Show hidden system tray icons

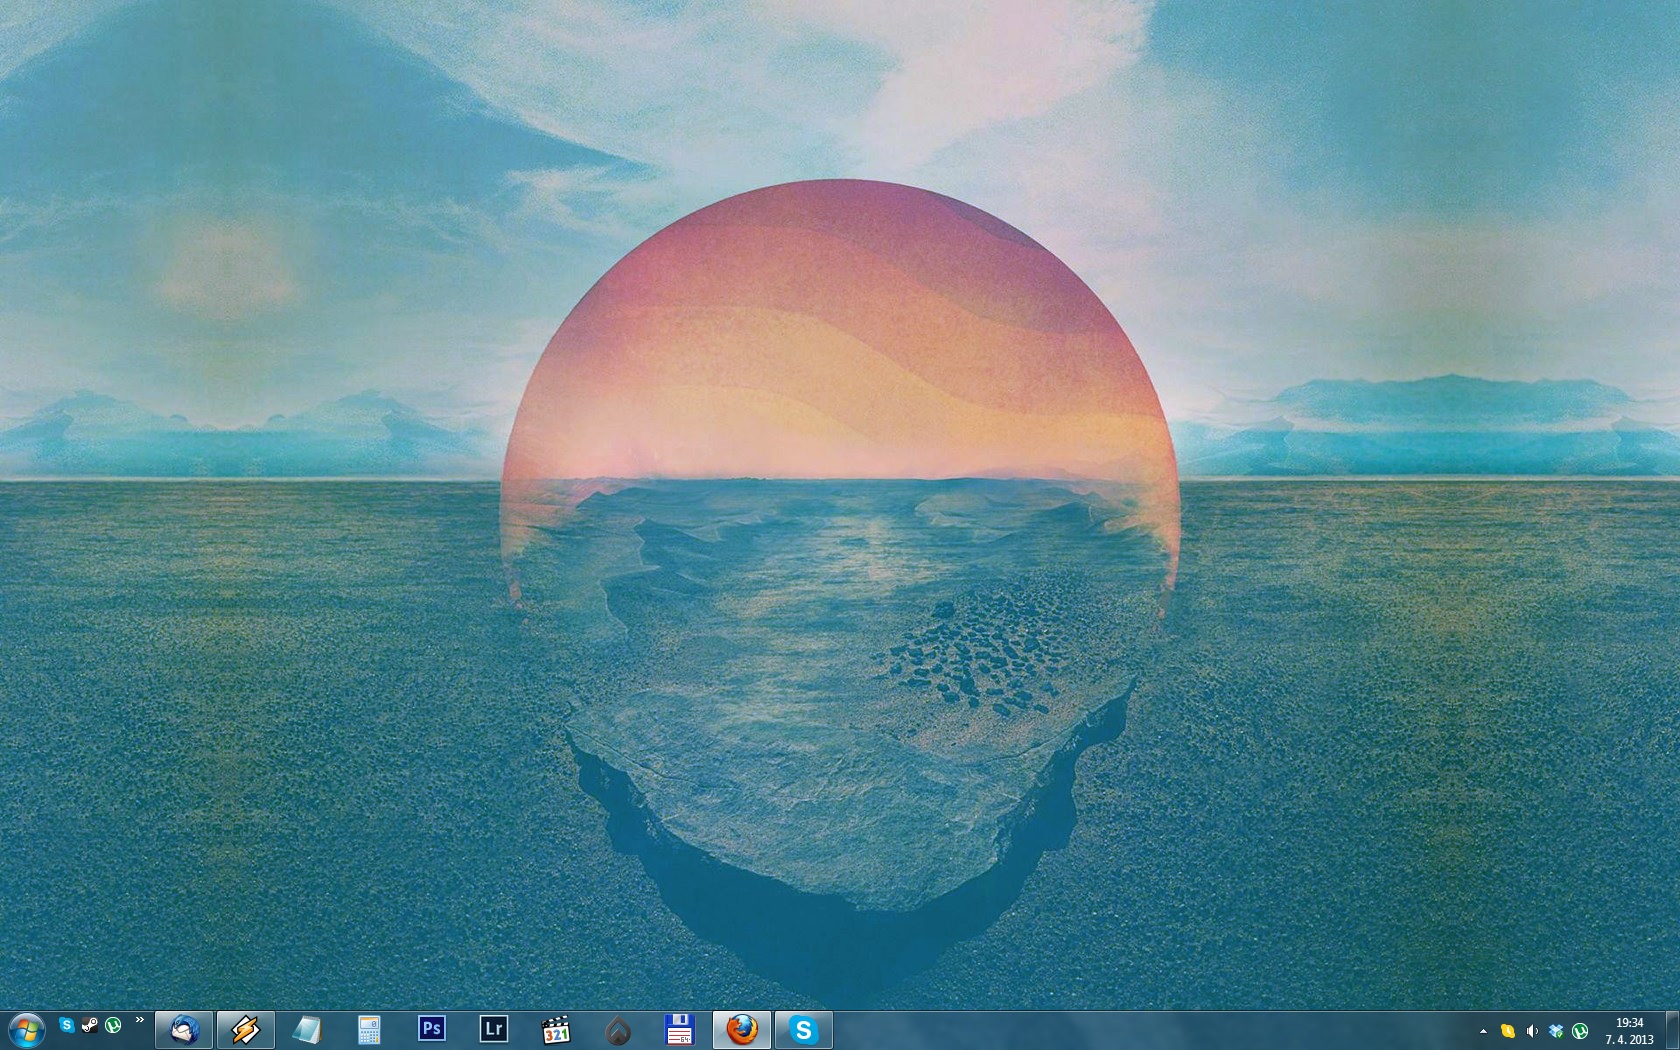coord(1483,1031)
